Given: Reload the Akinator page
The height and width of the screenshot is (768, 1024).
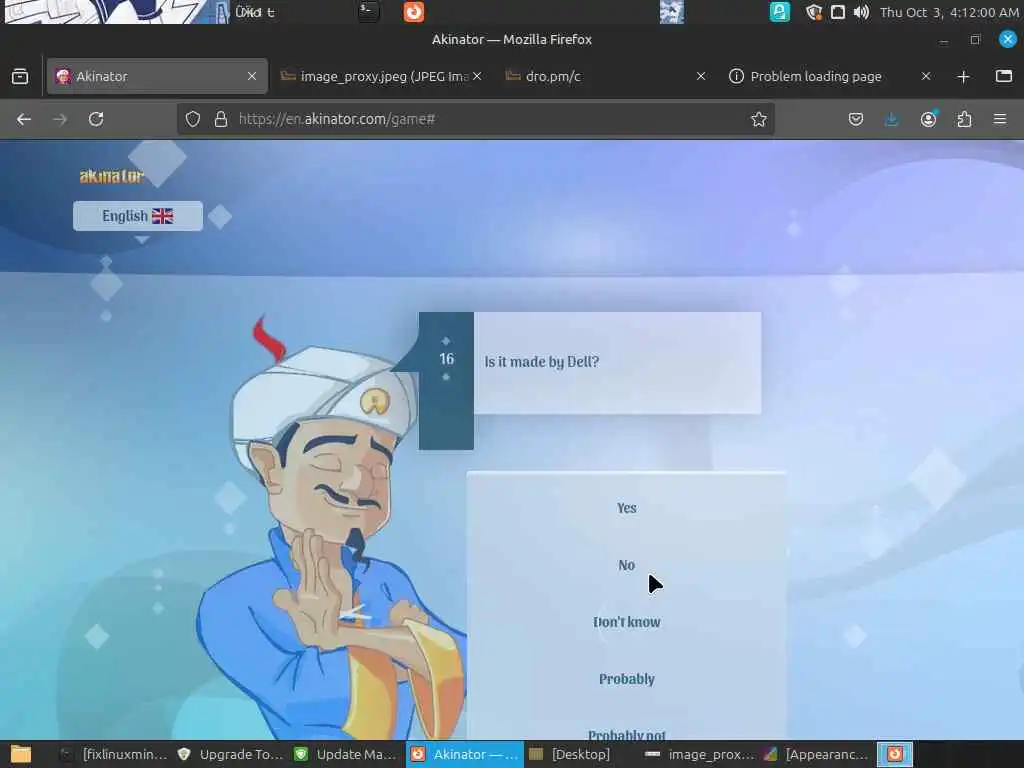Looking at the screenshot, I should (96, 120).
